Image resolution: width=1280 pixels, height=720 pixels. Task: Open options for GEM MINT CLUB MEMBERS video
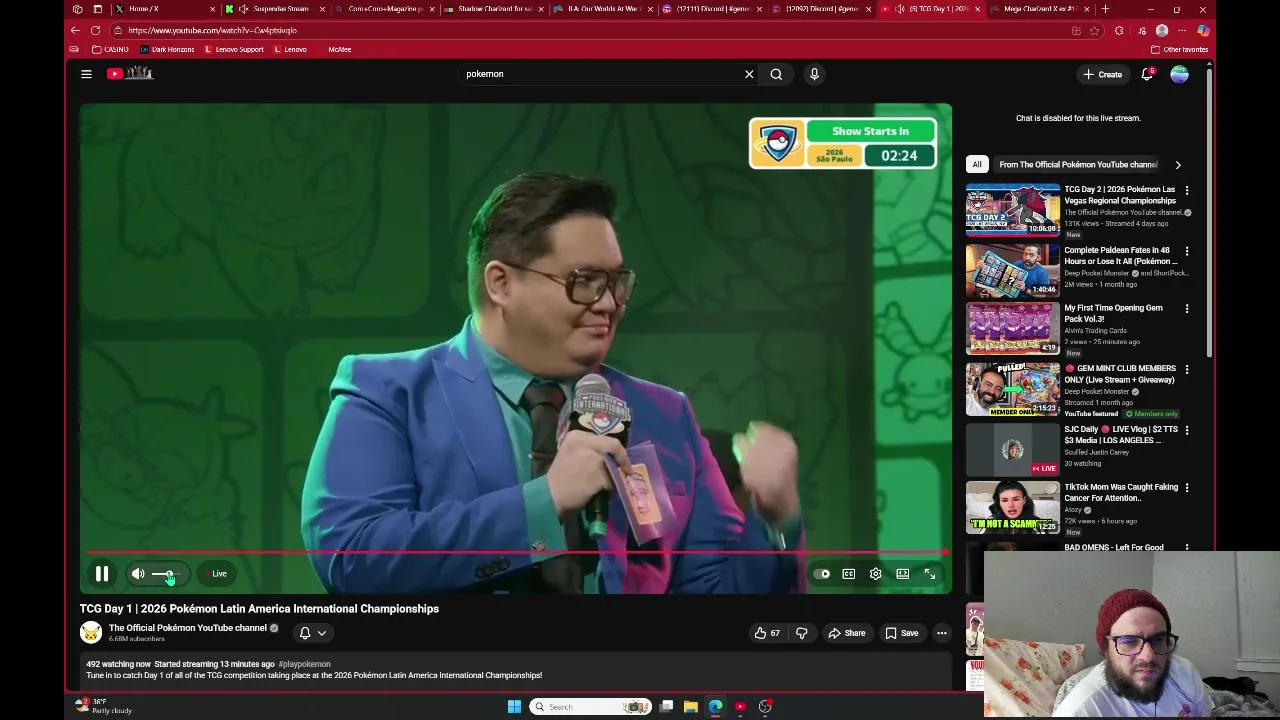[x=1187, y=369]
